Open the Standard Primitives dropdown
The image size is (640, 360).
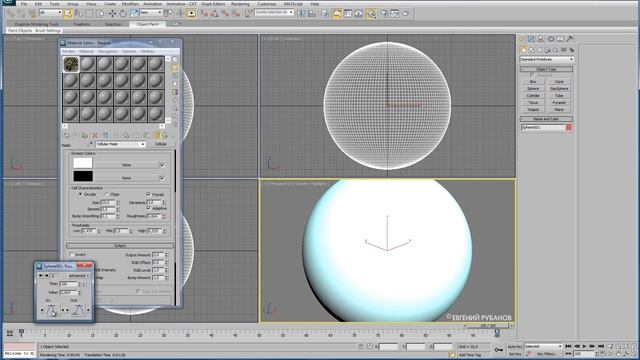(x=547, y=60)
